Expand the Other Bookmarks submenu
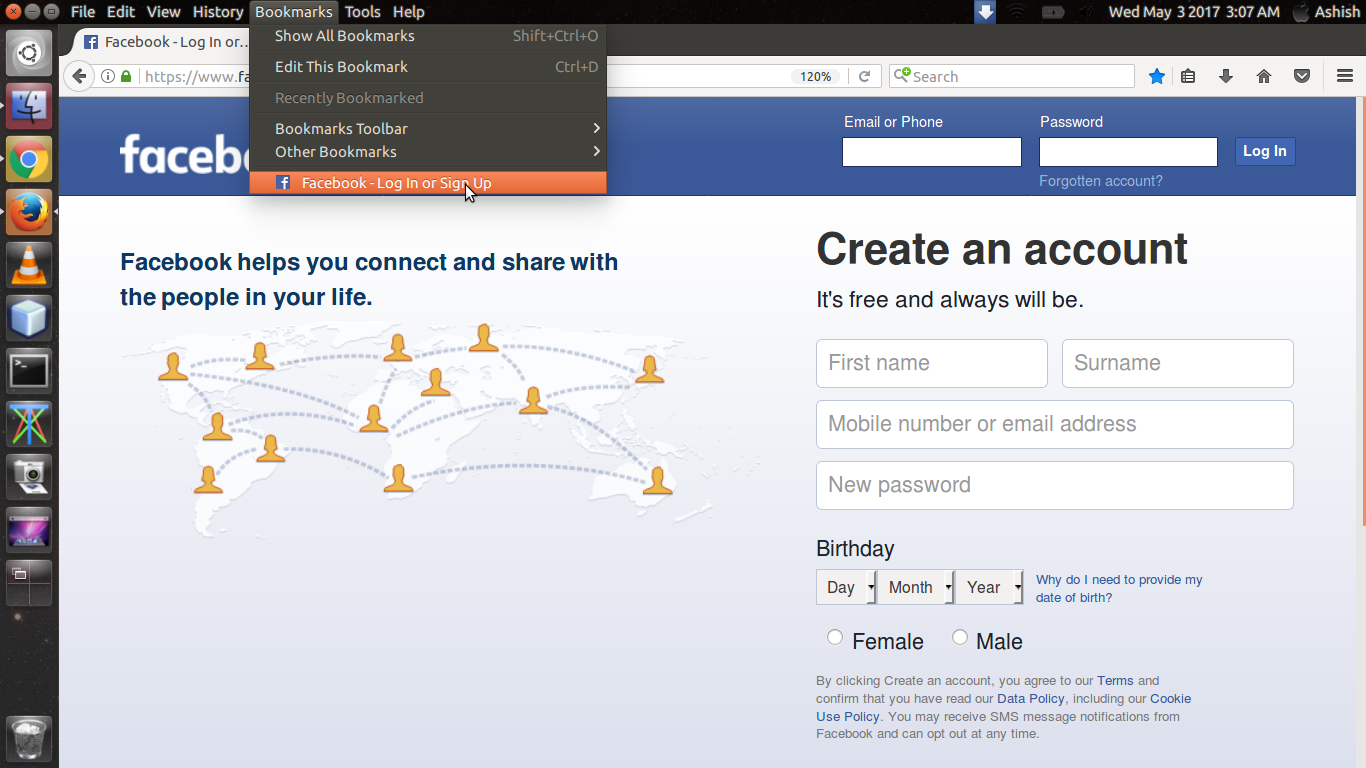 [x=428, y=152]
